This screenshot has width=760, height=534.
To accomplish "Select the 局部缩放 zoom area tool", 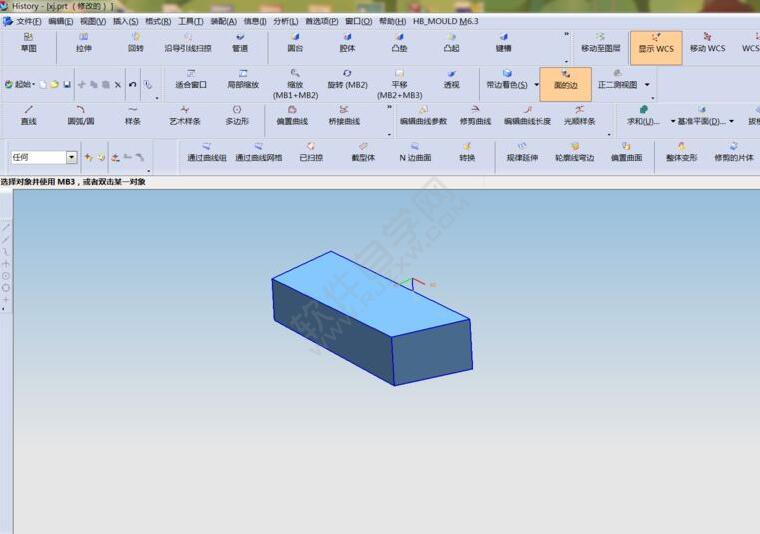I will click(243, 79).
